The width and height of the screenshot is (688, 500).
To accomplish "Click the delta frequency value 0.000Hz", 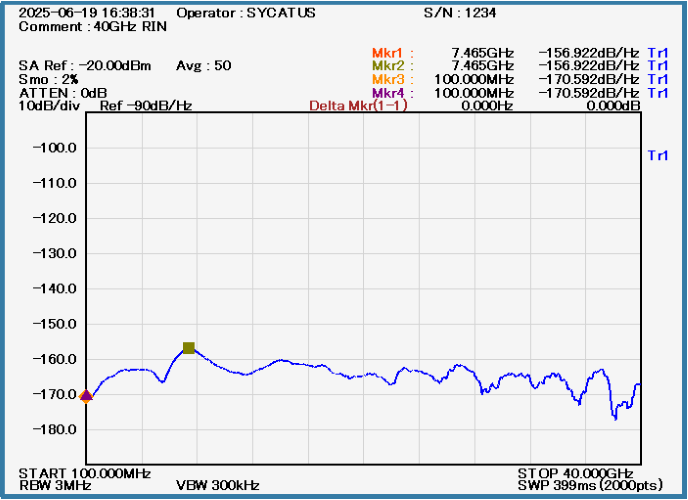I will click(x=487, y=105).
